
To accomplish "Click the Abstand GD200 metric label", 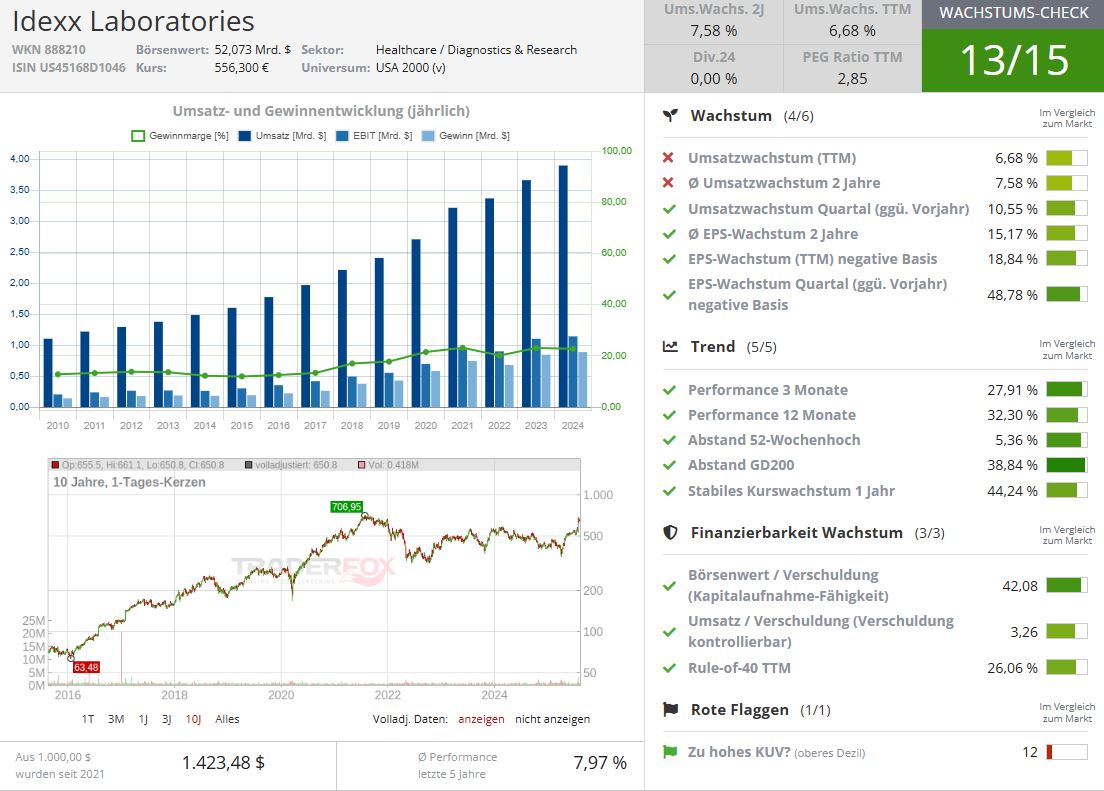I will 741,465.
